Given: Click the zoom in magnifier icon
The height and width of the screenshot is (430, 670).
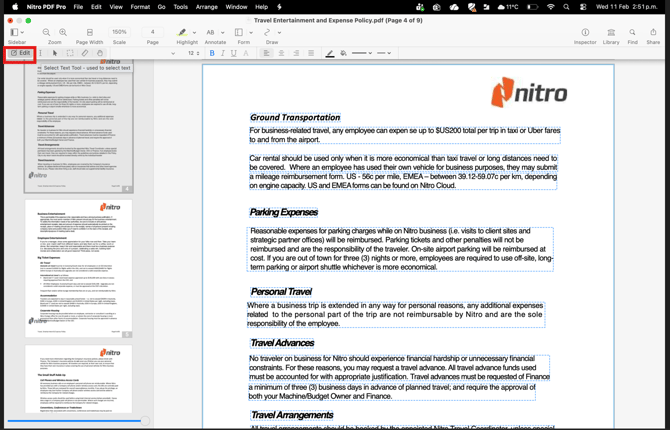Looking at the screenshot, I should coord(63,32).
